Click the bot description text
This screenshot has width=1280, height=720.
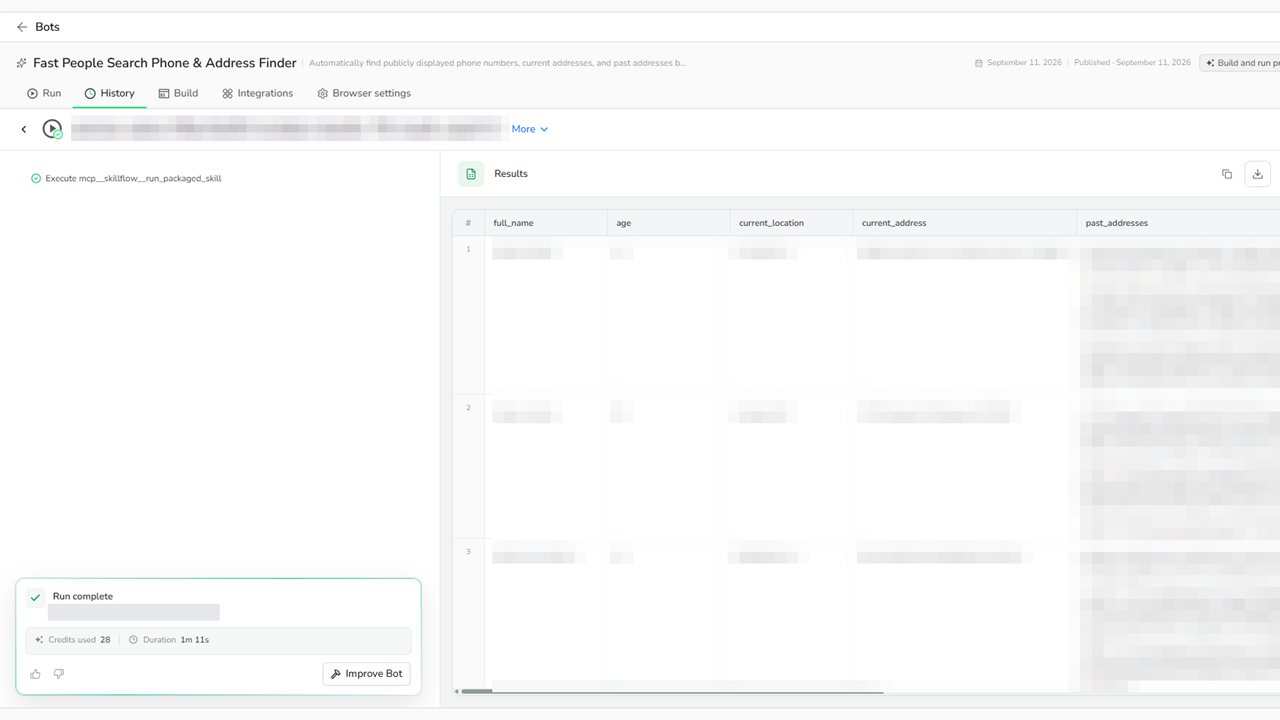pyautogui.click(x=497, y=63)
